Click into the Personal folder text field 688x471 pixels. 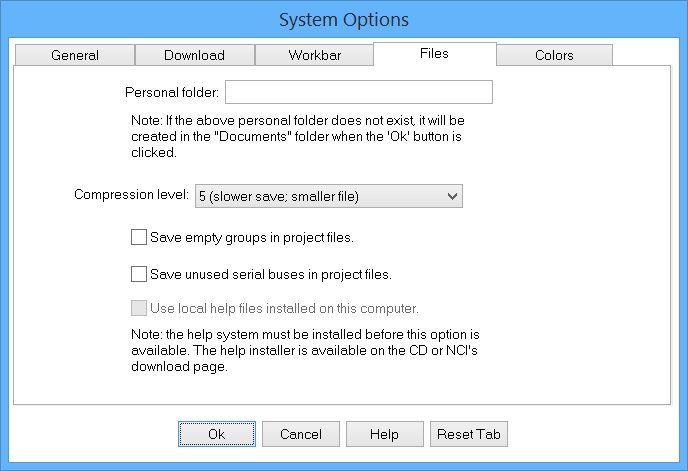[359, 92]
